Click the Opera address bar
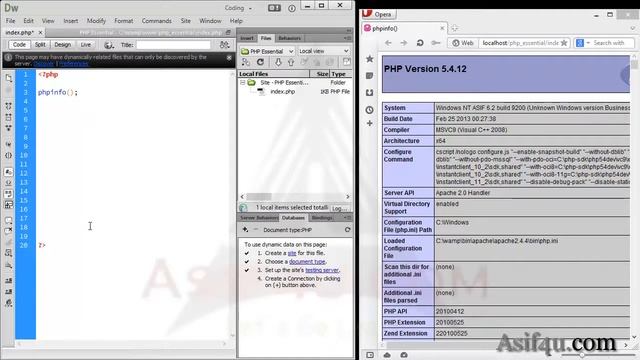Image resolution: width=640 pixels, height=360 pixels. pyautogui.click(x=519, y=43)
